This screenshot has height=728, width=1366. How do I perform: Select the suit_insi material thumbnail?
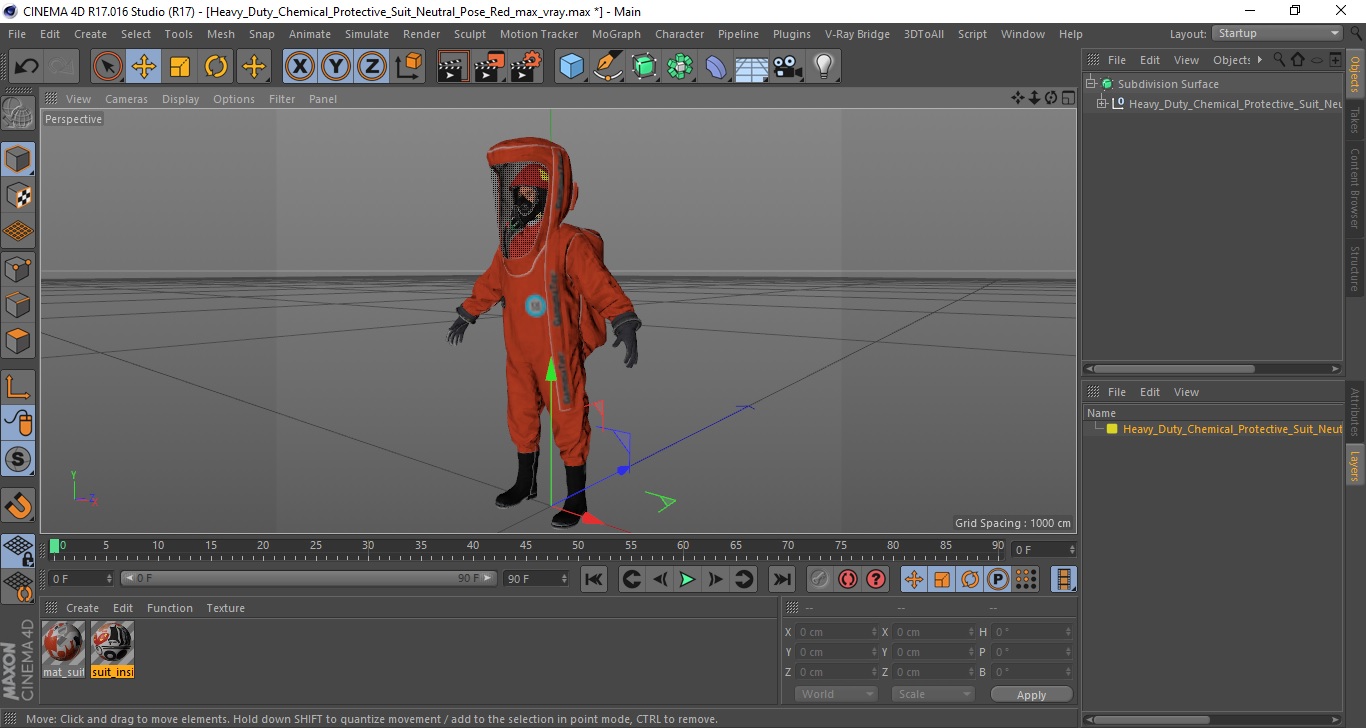(x=112, y=649)
